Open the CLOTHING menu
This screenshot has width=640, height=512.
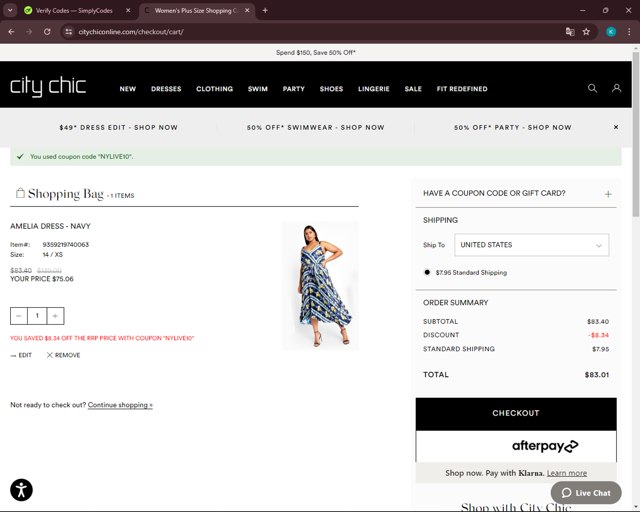tap(215, 89)
